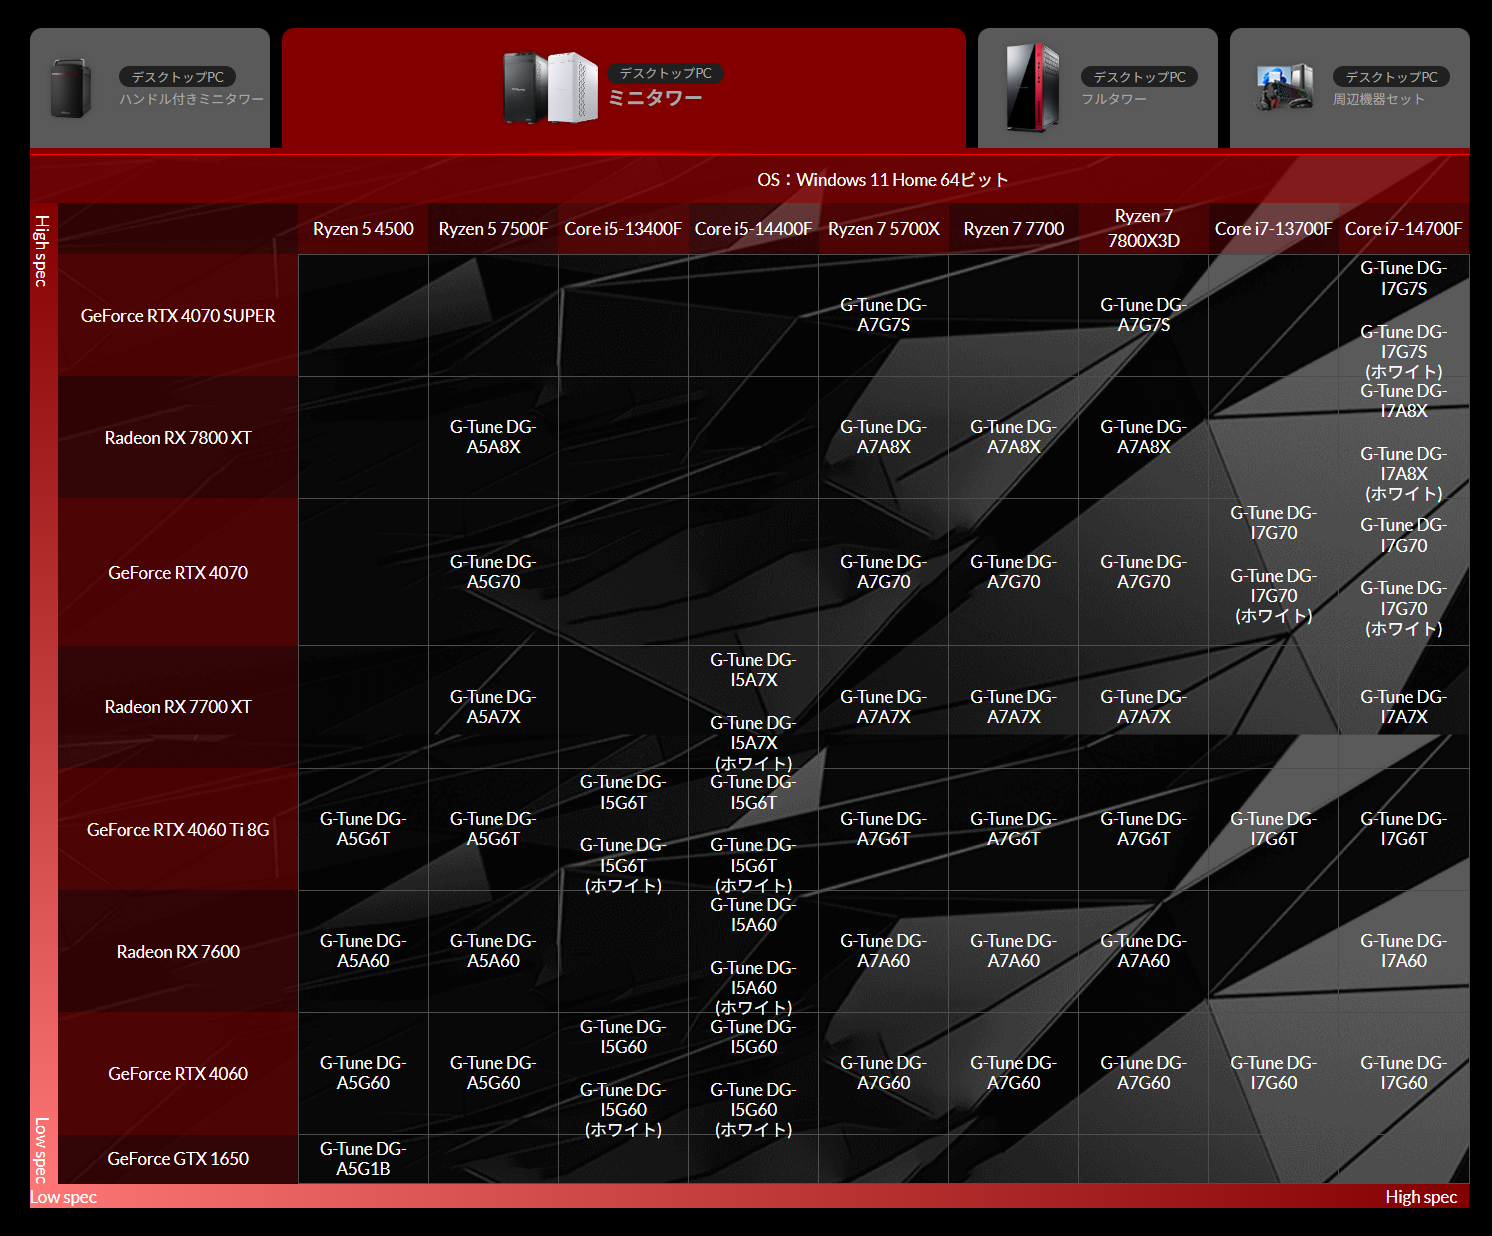Open G-Tune DG-I7A8X (ホワイト) link
1492x1236 pixels.
point(1404,473)
